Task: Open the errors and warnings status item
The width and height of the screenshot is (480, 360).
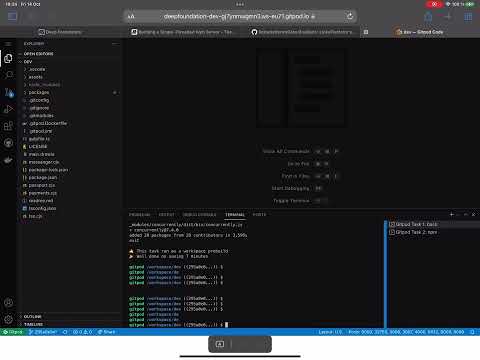Action: point(82,332)
